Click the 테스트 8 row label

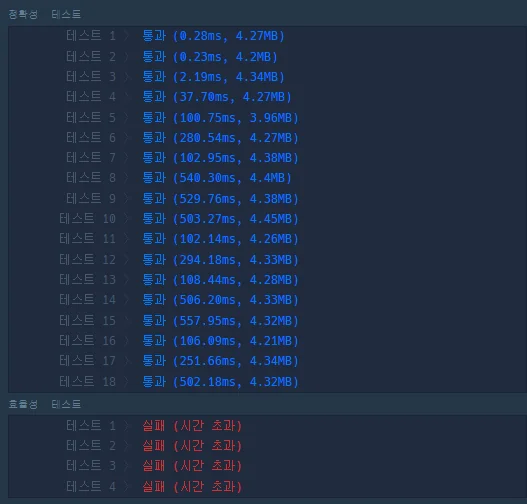coord(91,178)
